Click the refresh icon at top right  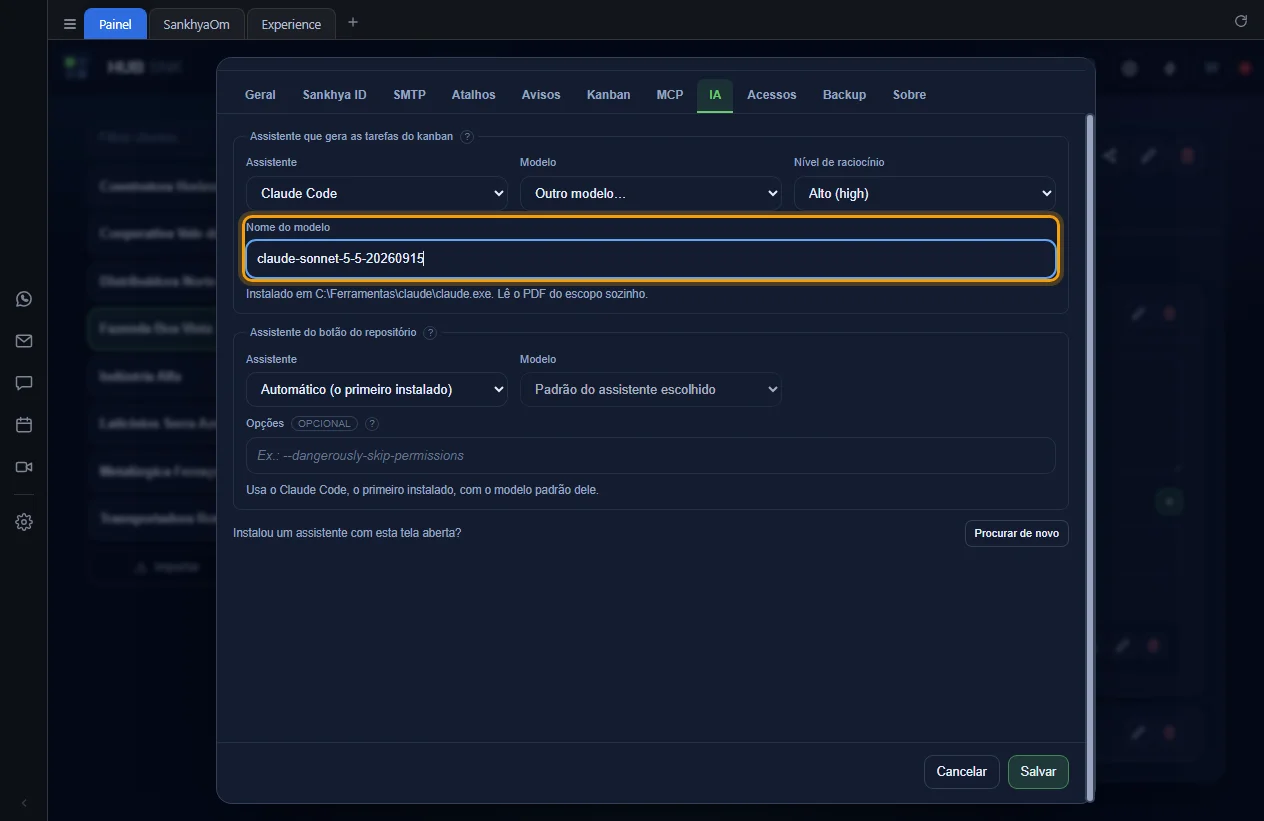[x=1241, y=21]
